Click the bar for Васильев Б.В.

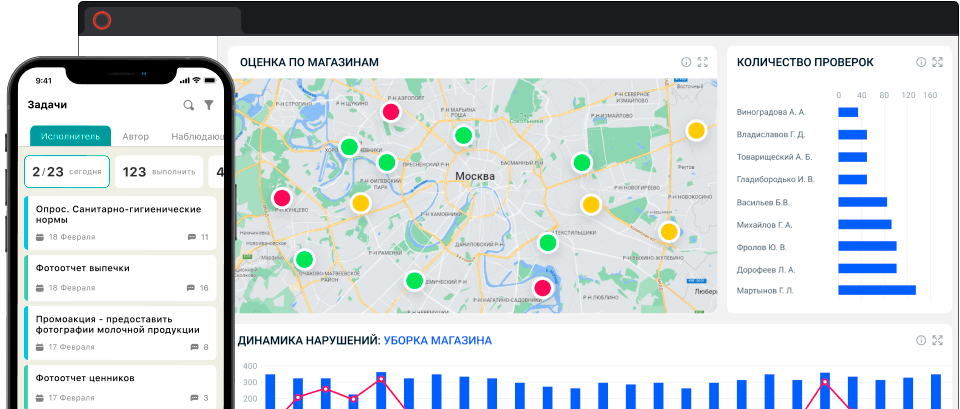click(x=863, y=202)
